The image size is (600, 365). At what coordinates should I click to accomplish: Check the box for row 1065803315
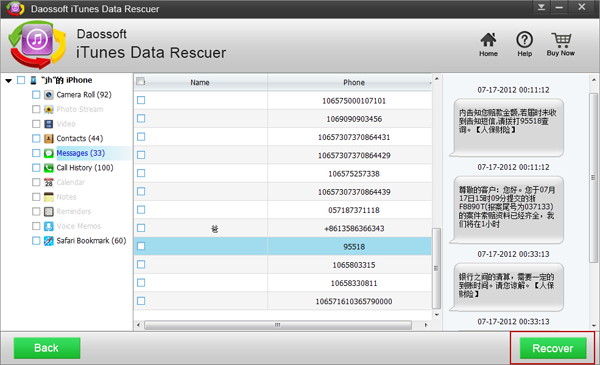(x=141, y=264)
